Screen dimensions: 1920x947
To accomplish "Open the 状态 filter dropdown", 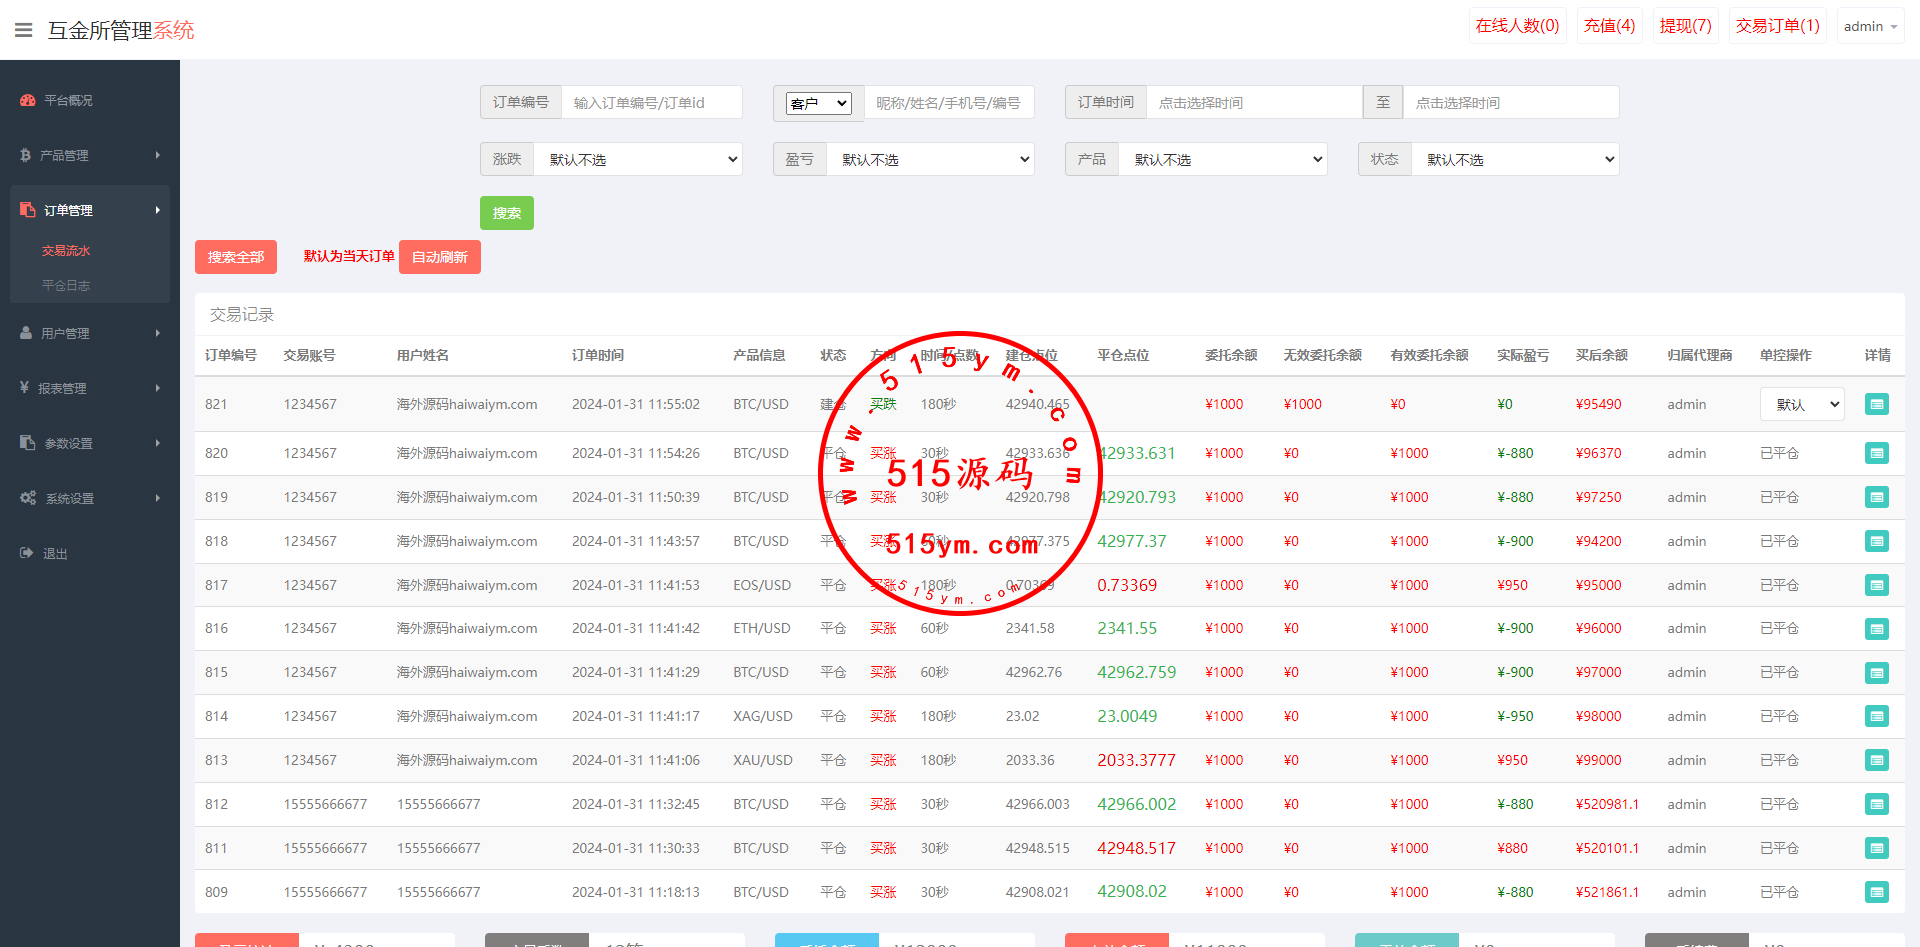I will (x=1514, y=159).
